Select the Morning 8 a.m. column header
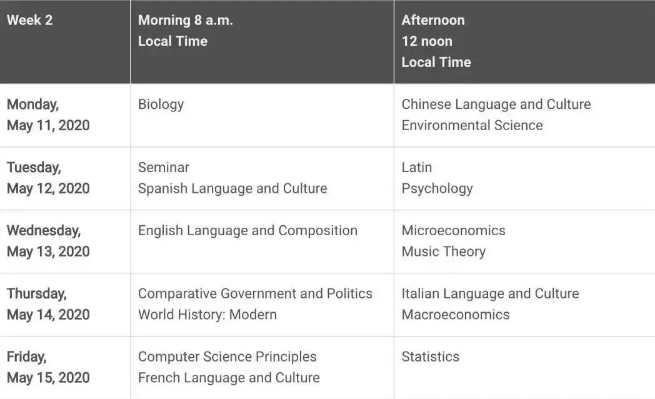 pyautogui.click(x=262, y=41)
